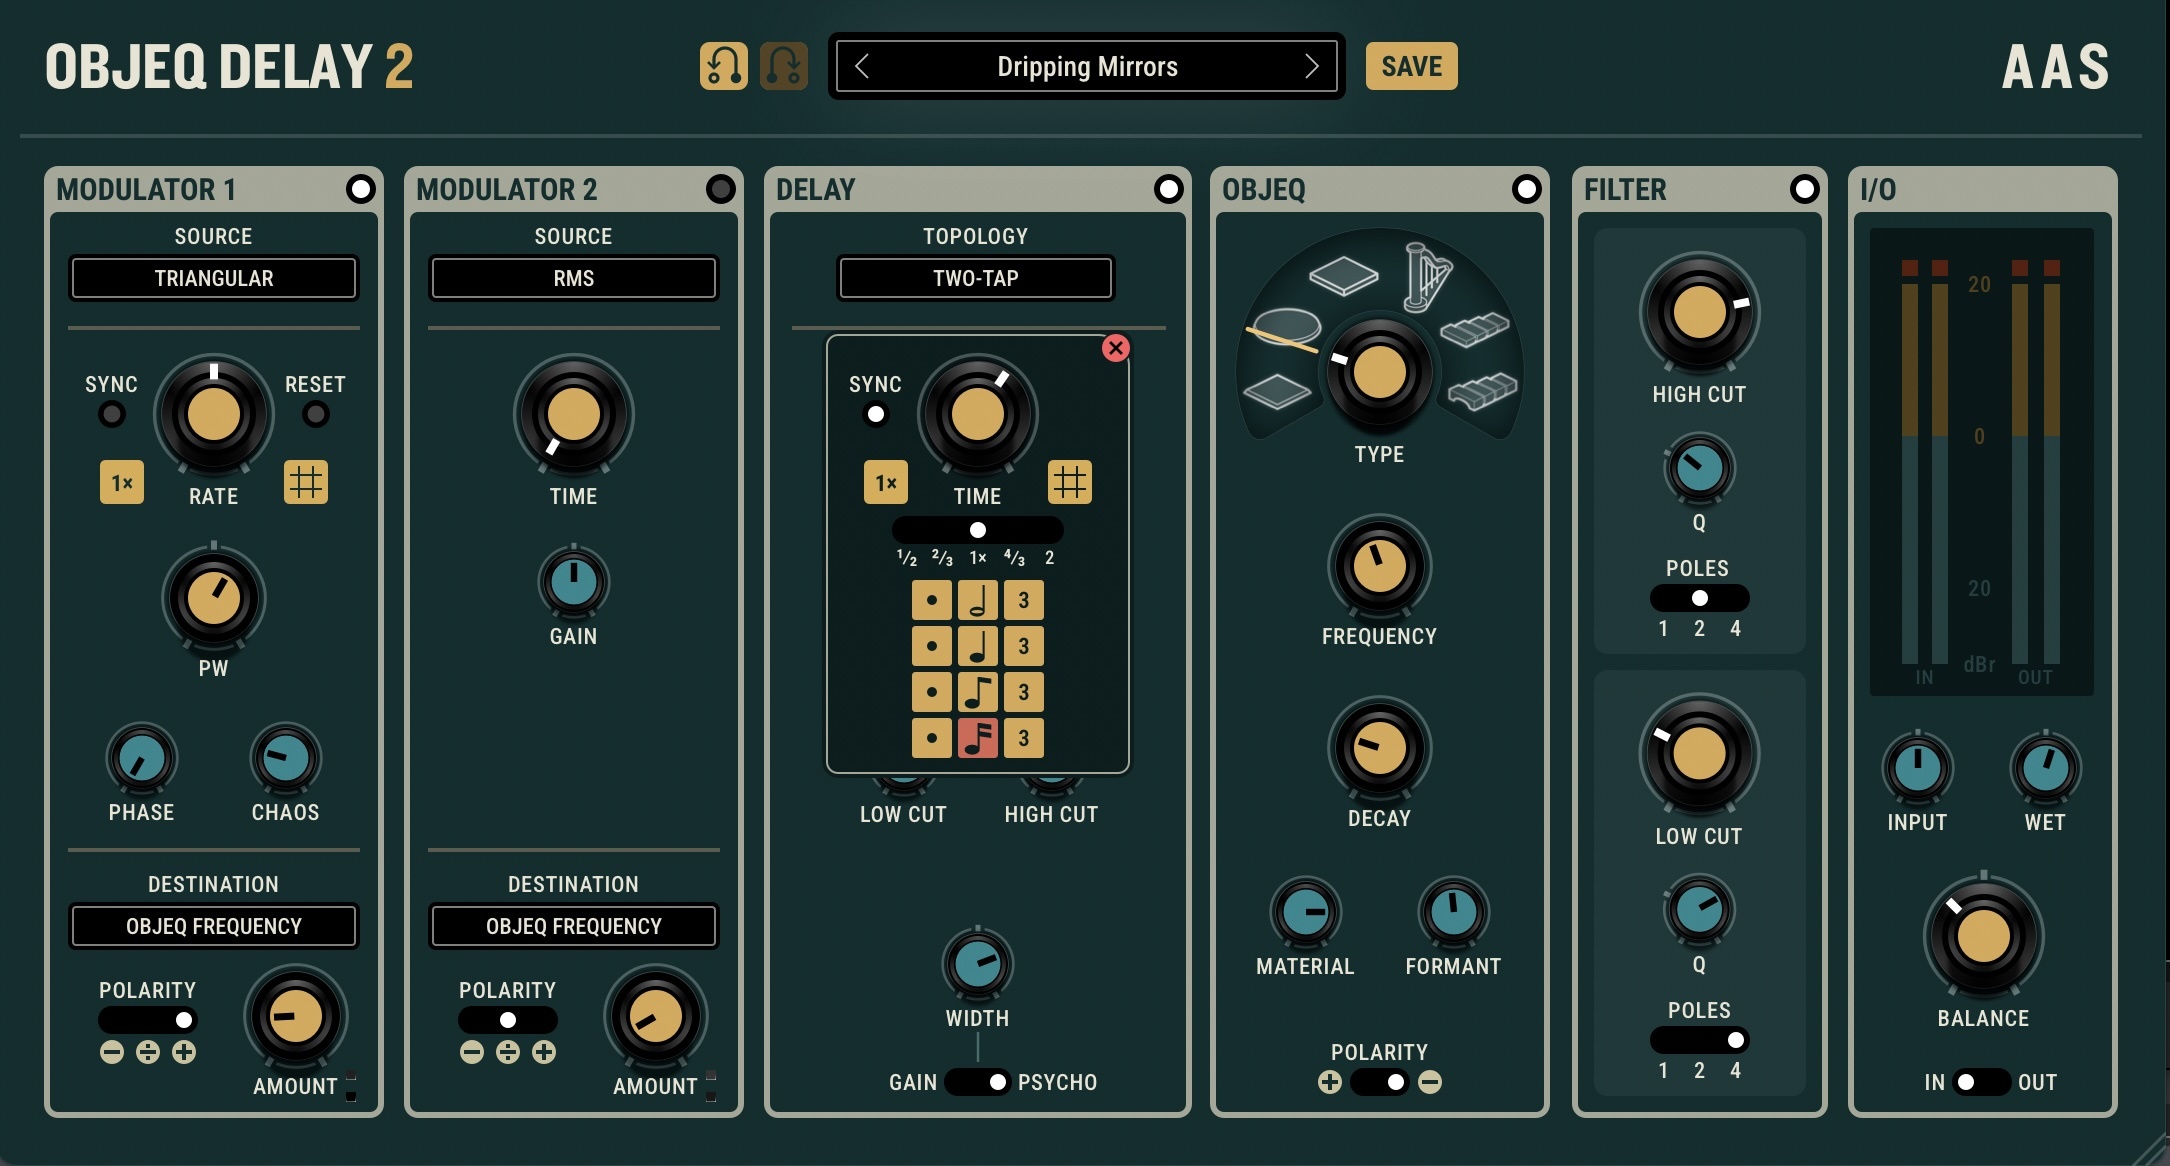This screenshot has height=1166, width=2170.
Task: Click the Dripping Mirrors preset name
Action: [x=1087, y=66]
